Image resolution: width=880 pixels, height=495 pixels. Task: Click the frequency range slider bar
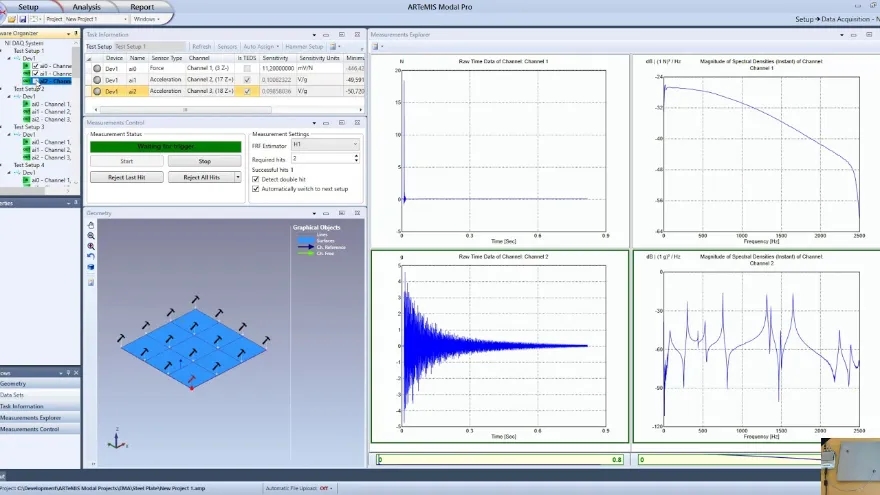pyautogui.click(x=730, y=460)
